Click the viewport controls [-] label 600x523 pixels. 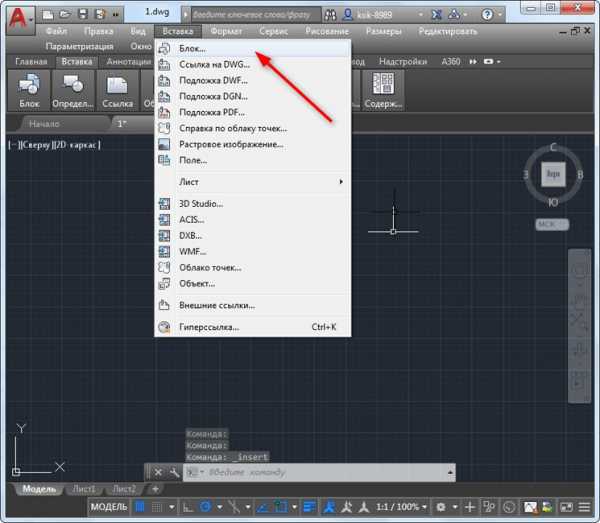12,145
